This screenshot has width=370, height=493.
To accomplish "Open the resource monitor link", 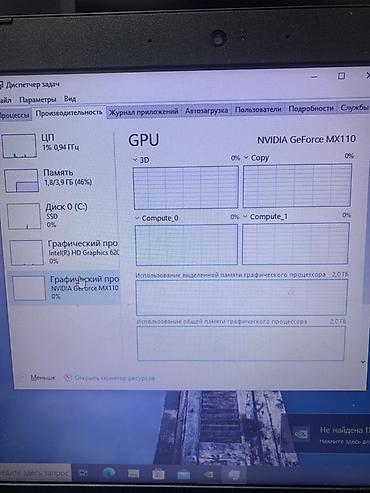I will point(115,378).
